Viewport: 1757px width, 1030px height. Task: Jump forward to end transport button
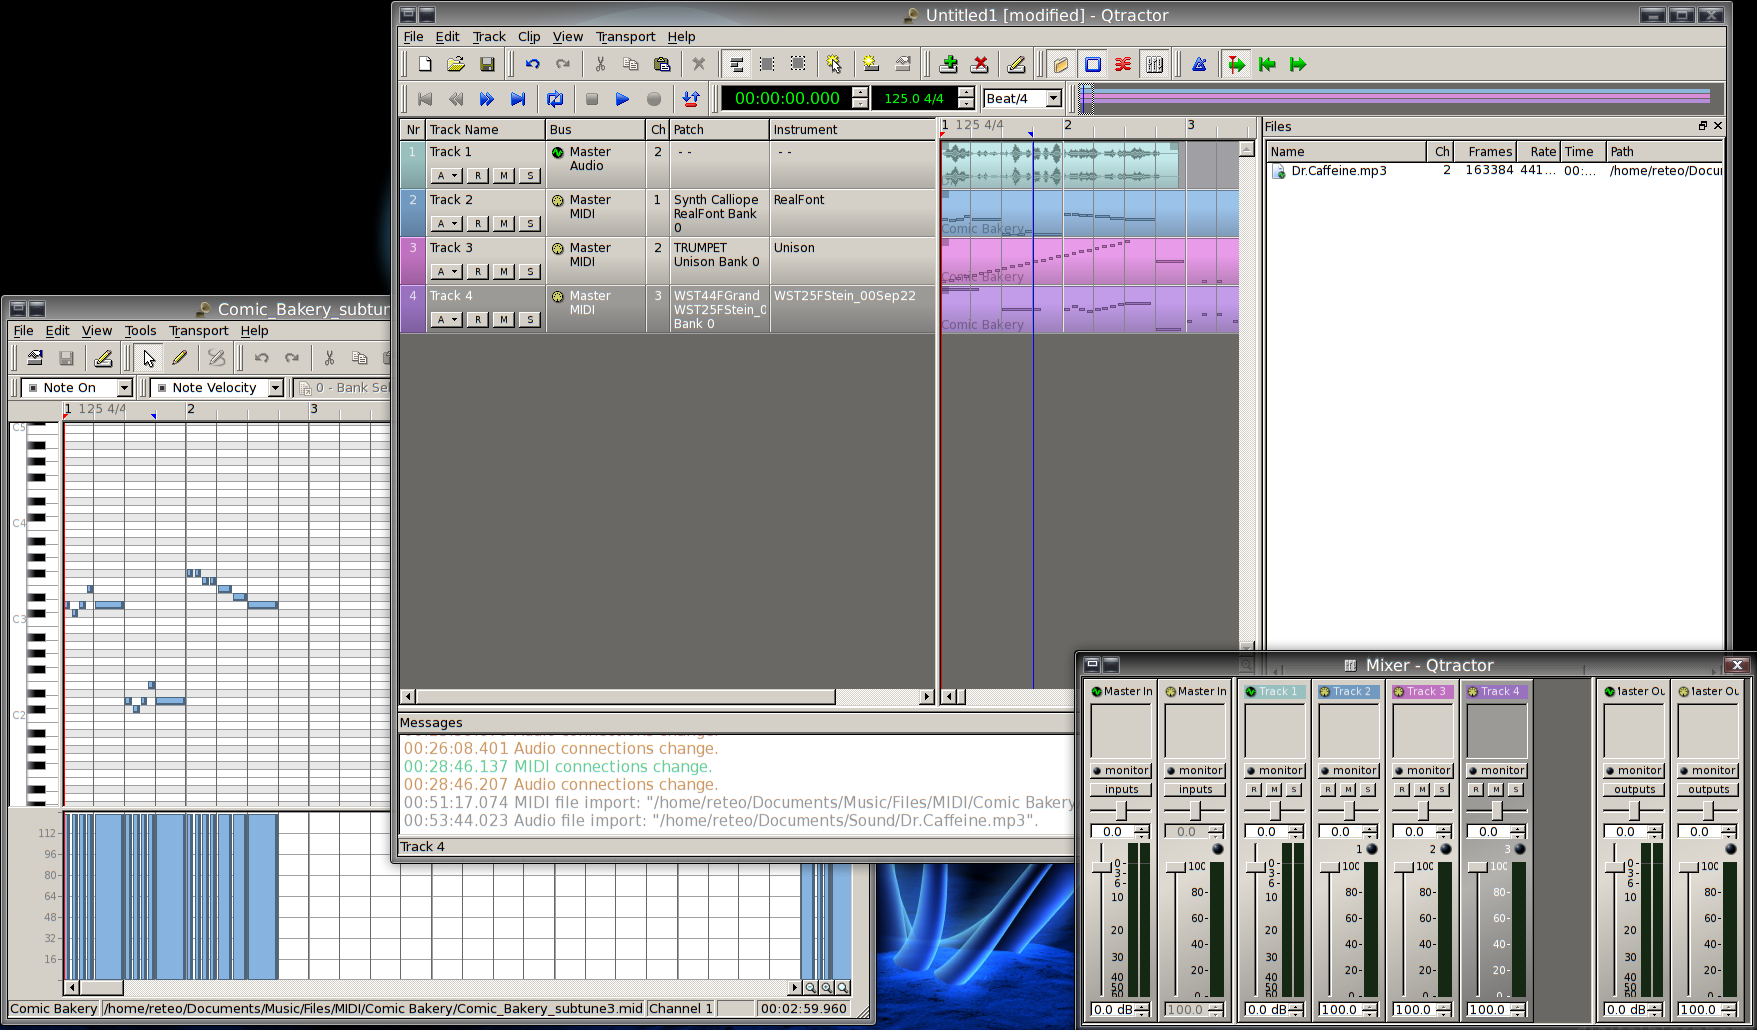518,99
